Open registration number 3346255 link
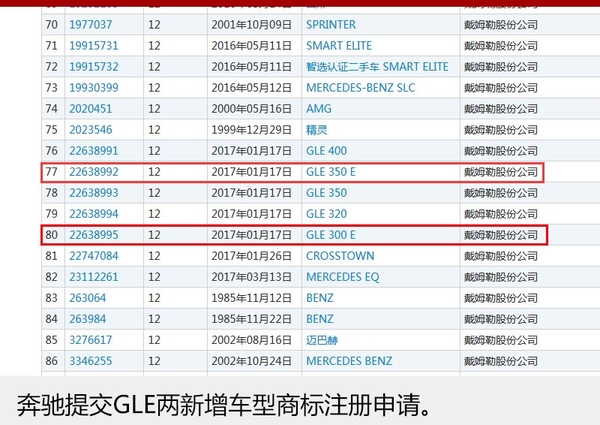The image size is (600, 425). [91, 361]
